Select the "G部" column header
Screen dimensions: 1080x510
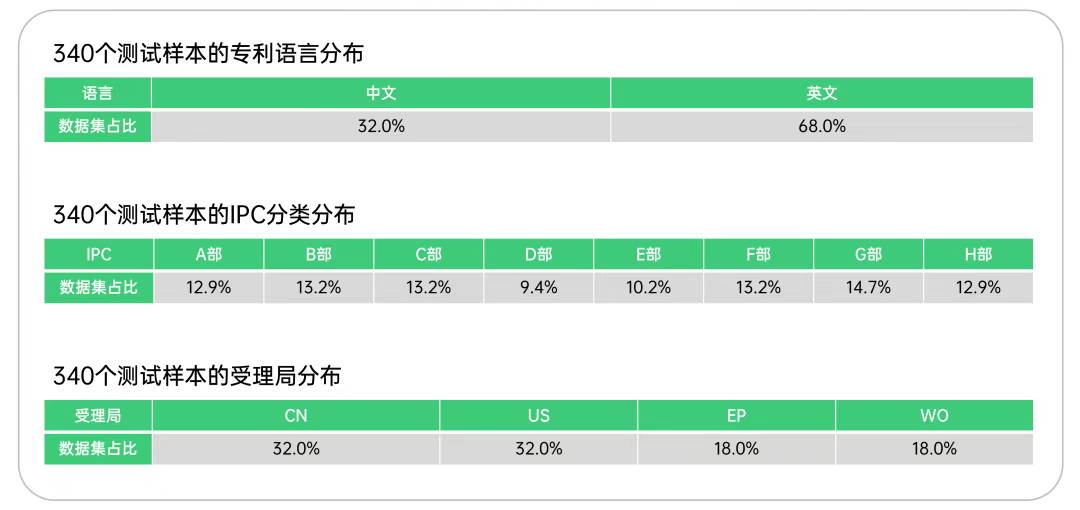(868, 255)
